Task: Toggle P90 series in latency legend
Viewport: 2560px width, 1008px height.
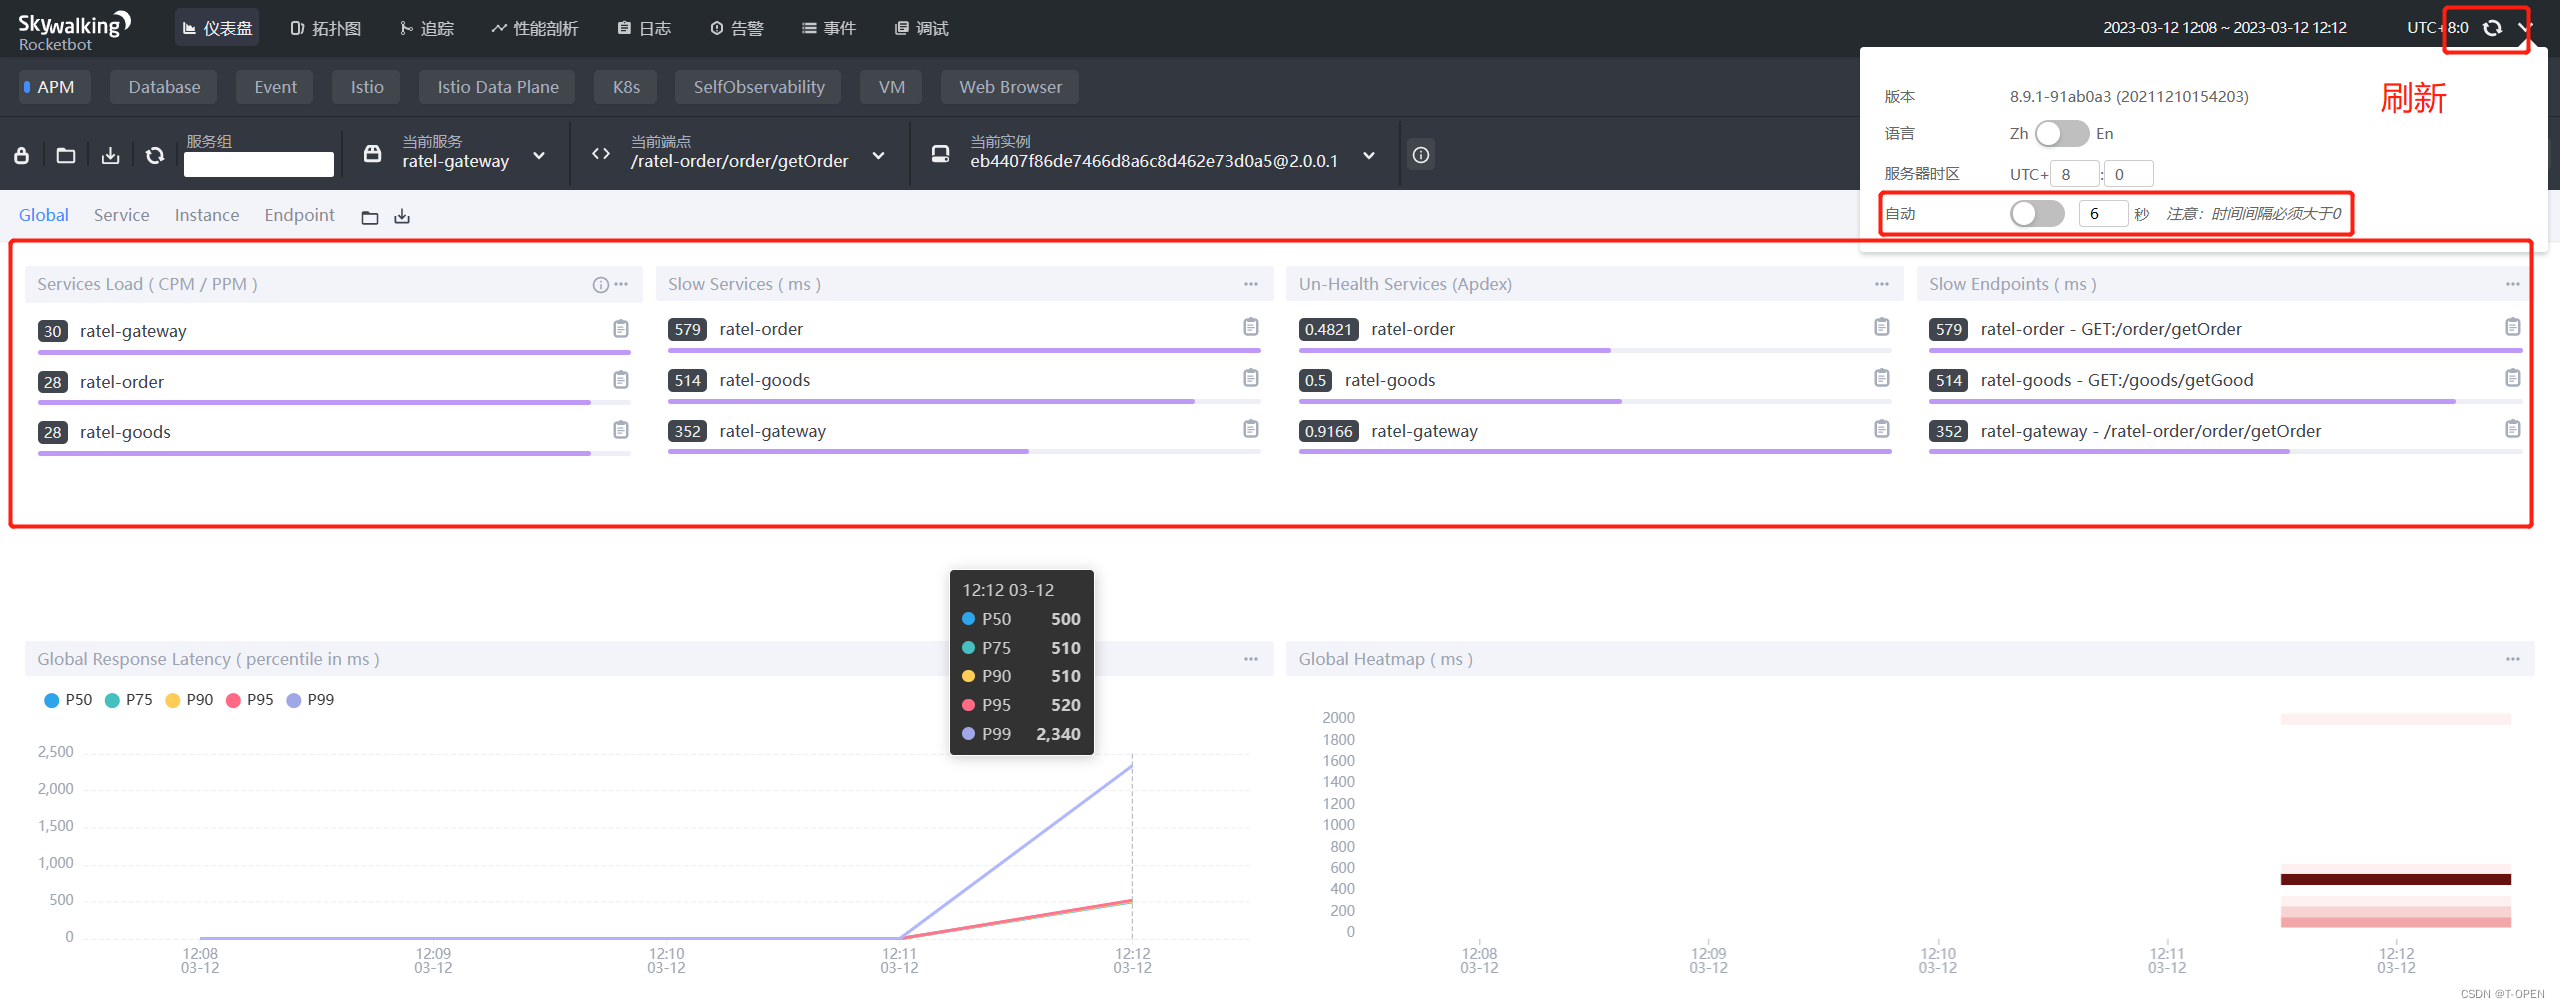Action: [x=189, y=700]
